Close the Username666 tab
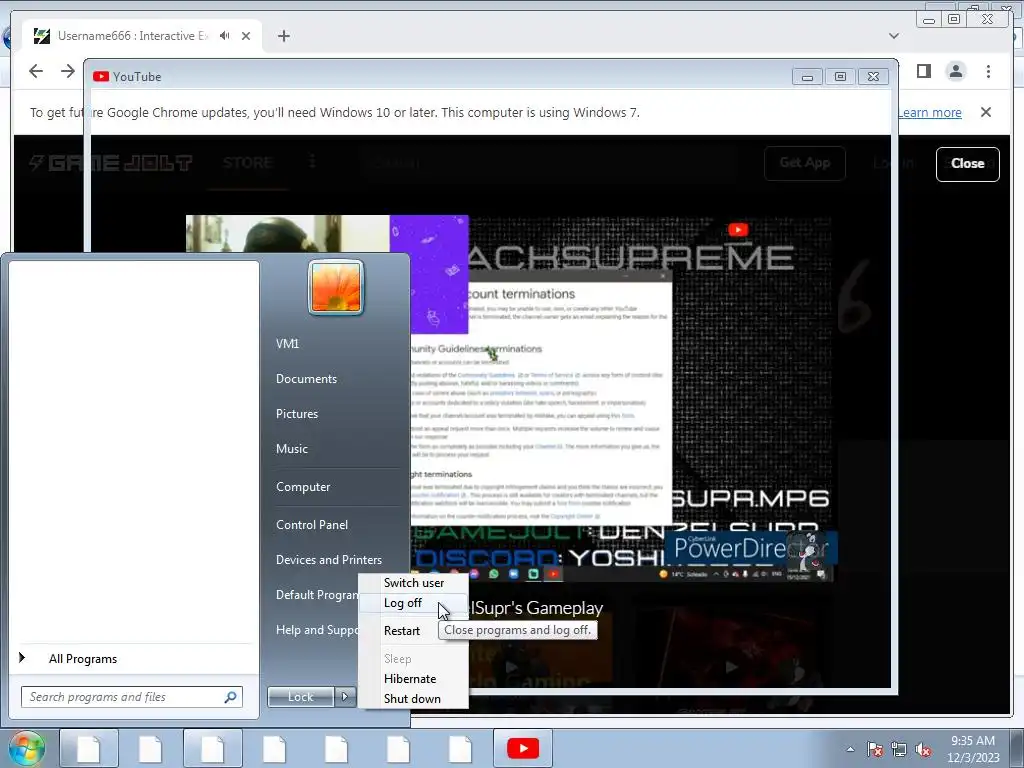Viewport: 1024px width, 768px height. point(246,36)
